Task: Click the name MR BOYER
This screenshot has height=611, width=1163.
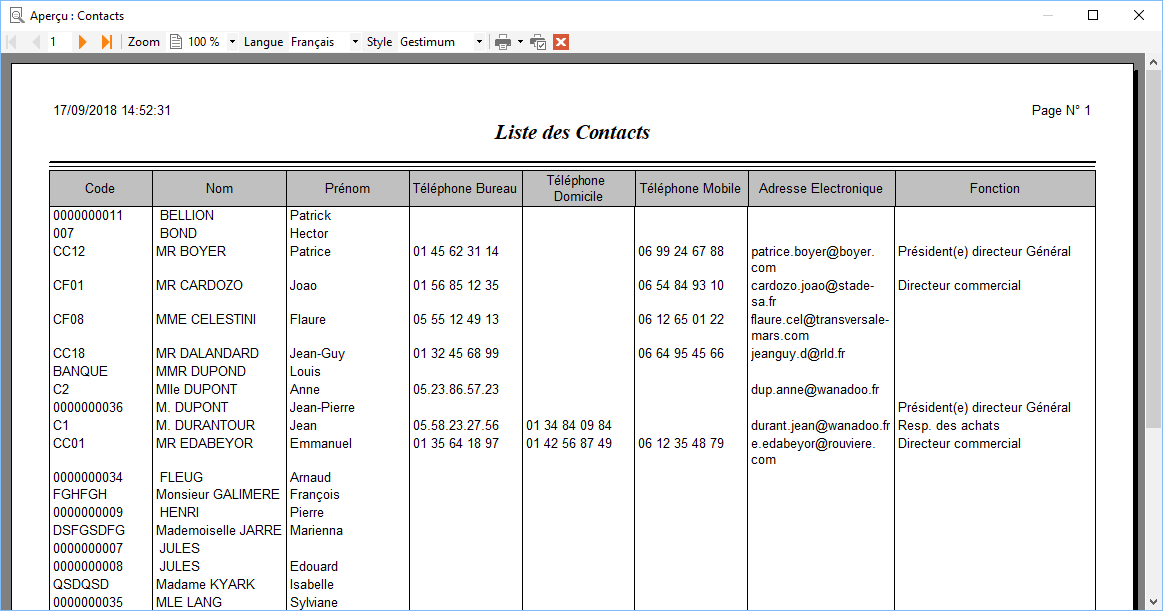Action: (191, 251)
